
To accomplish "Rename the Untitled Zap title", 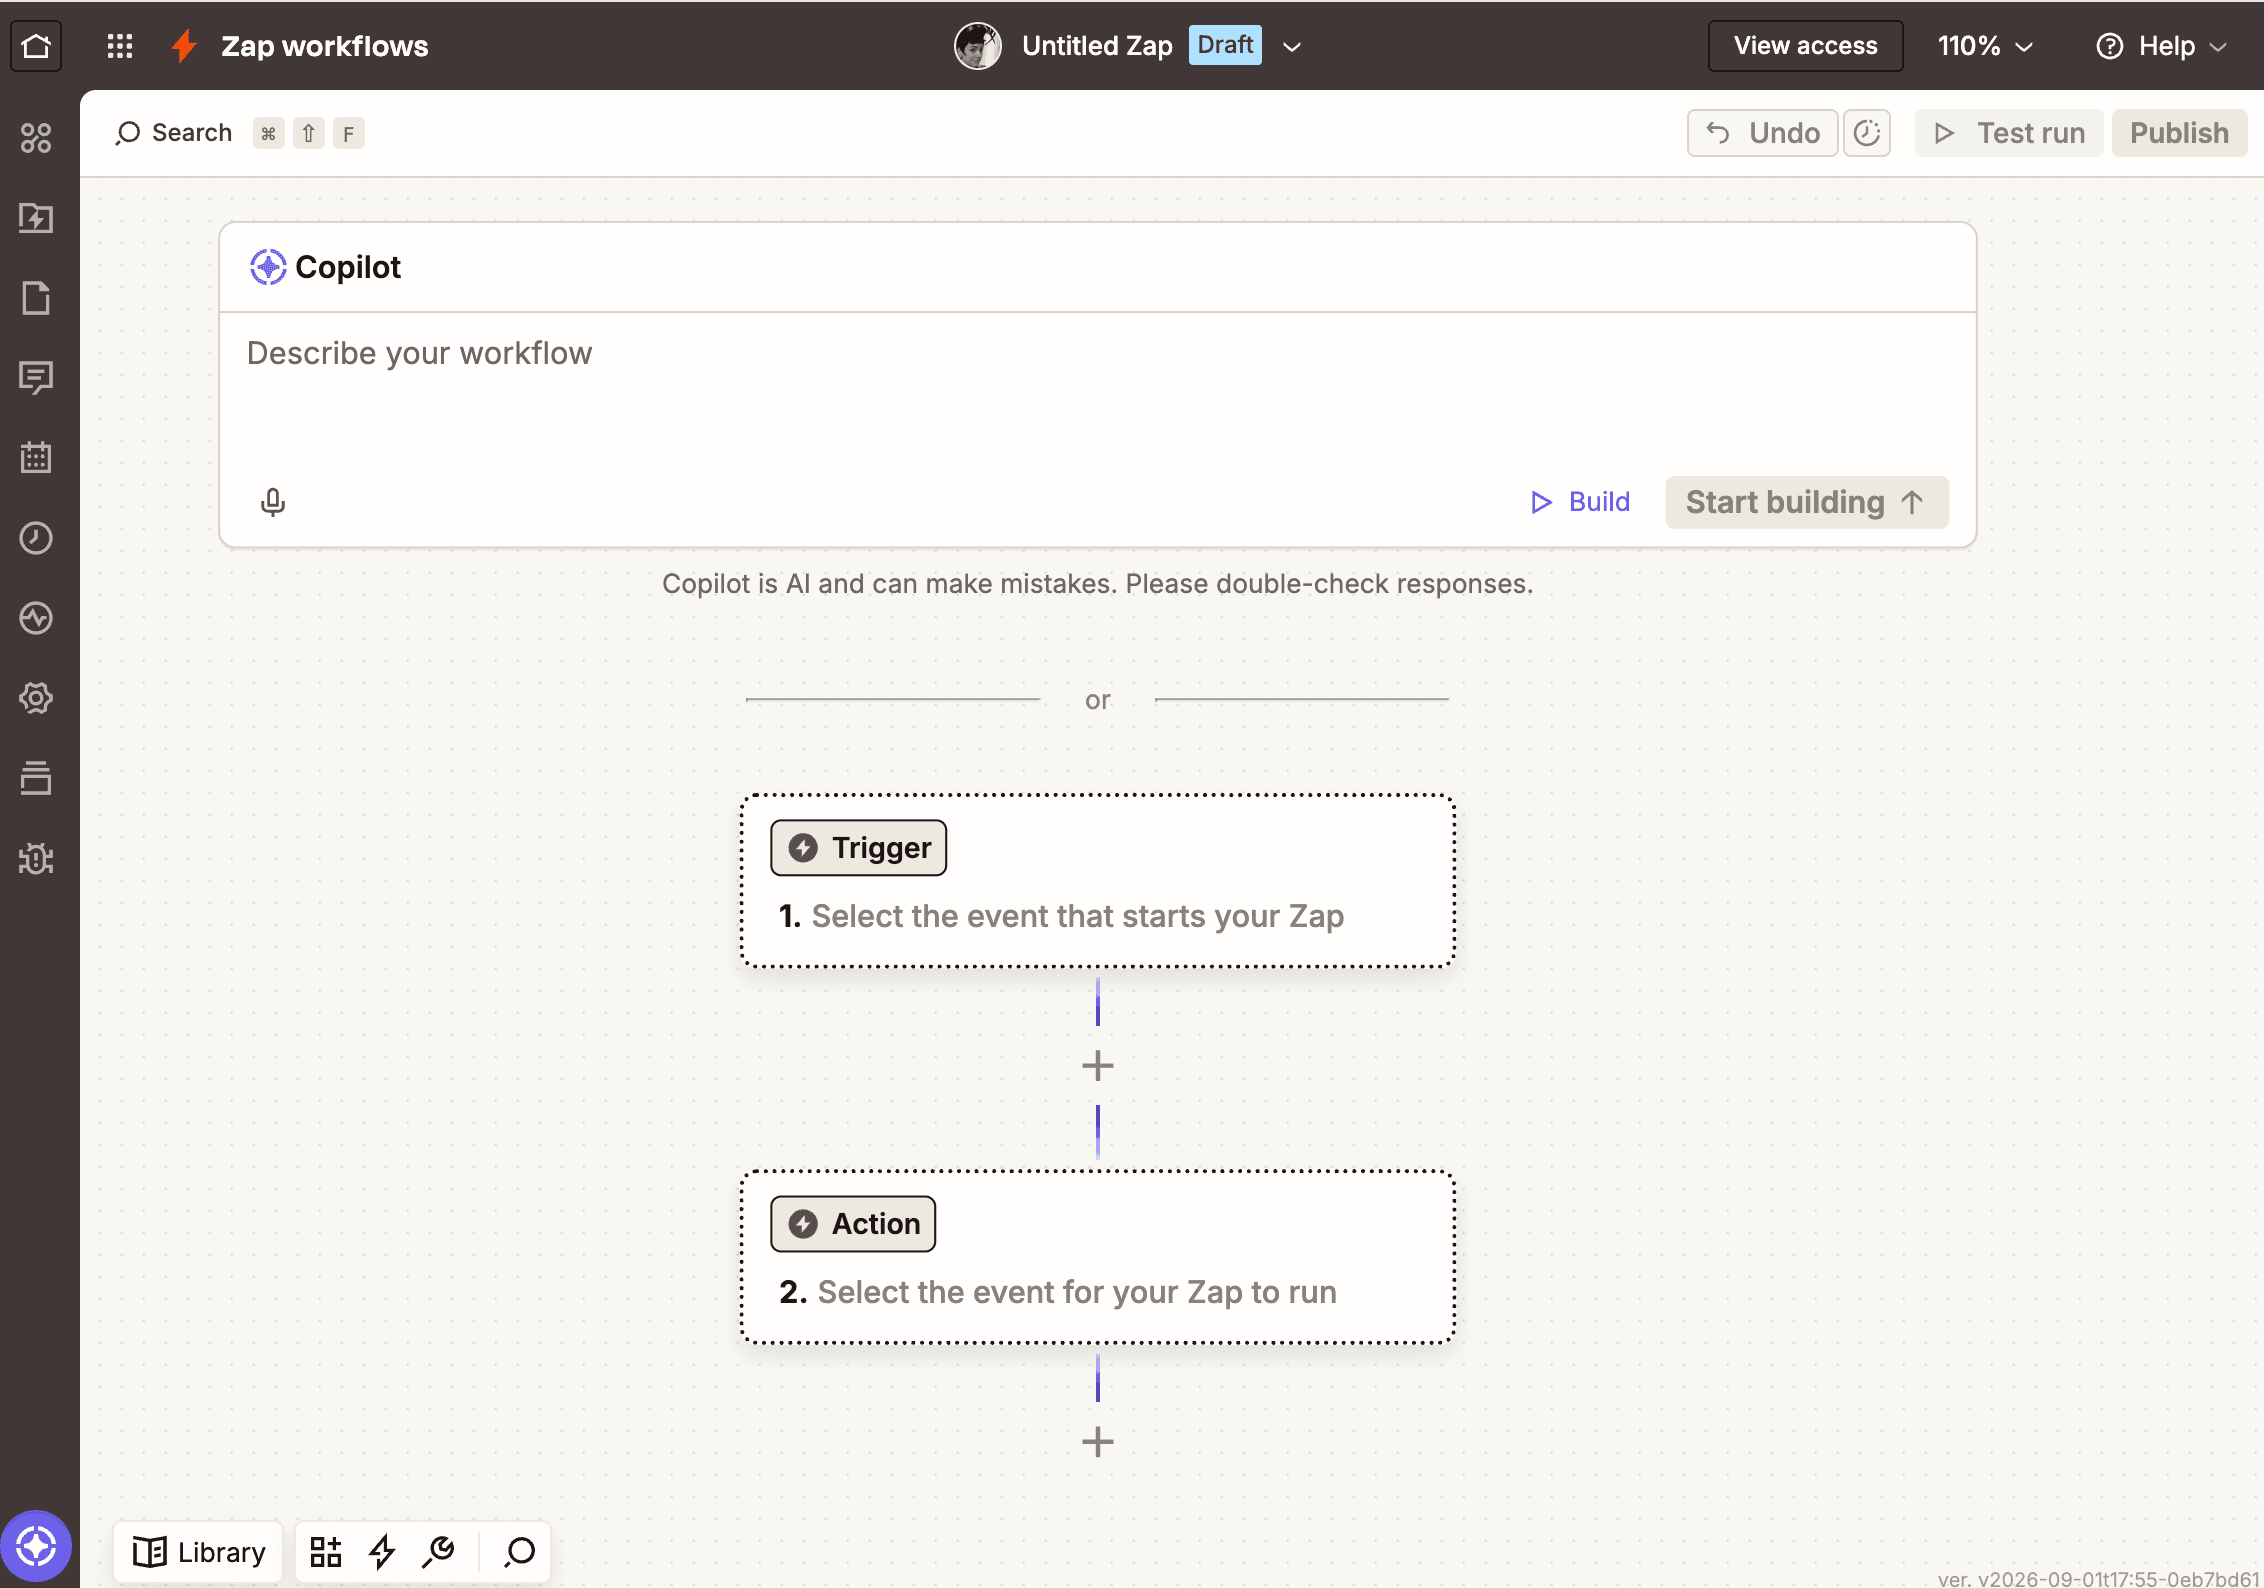I will point(1097,46).
